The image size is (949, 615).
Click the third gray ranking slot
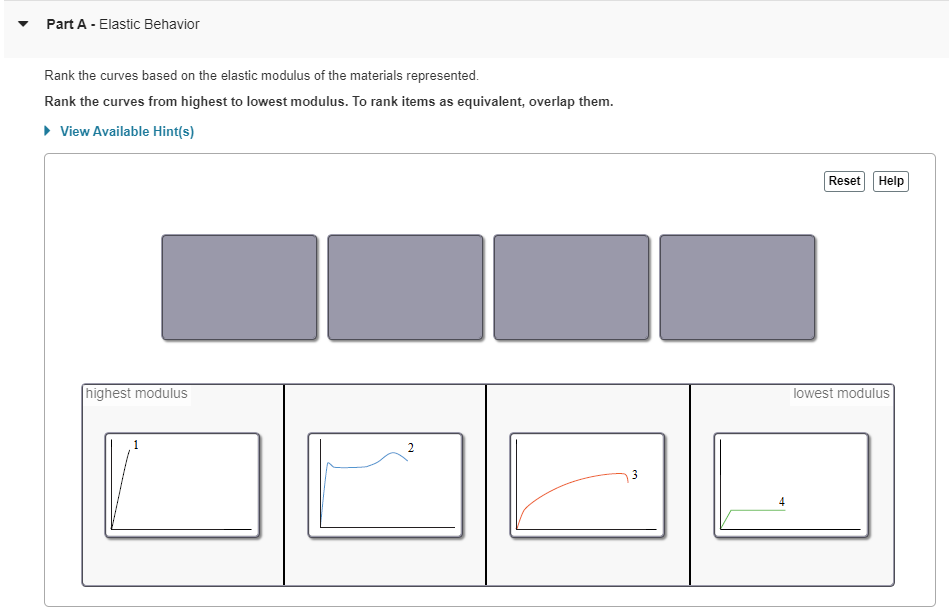[x=571, y=287]
